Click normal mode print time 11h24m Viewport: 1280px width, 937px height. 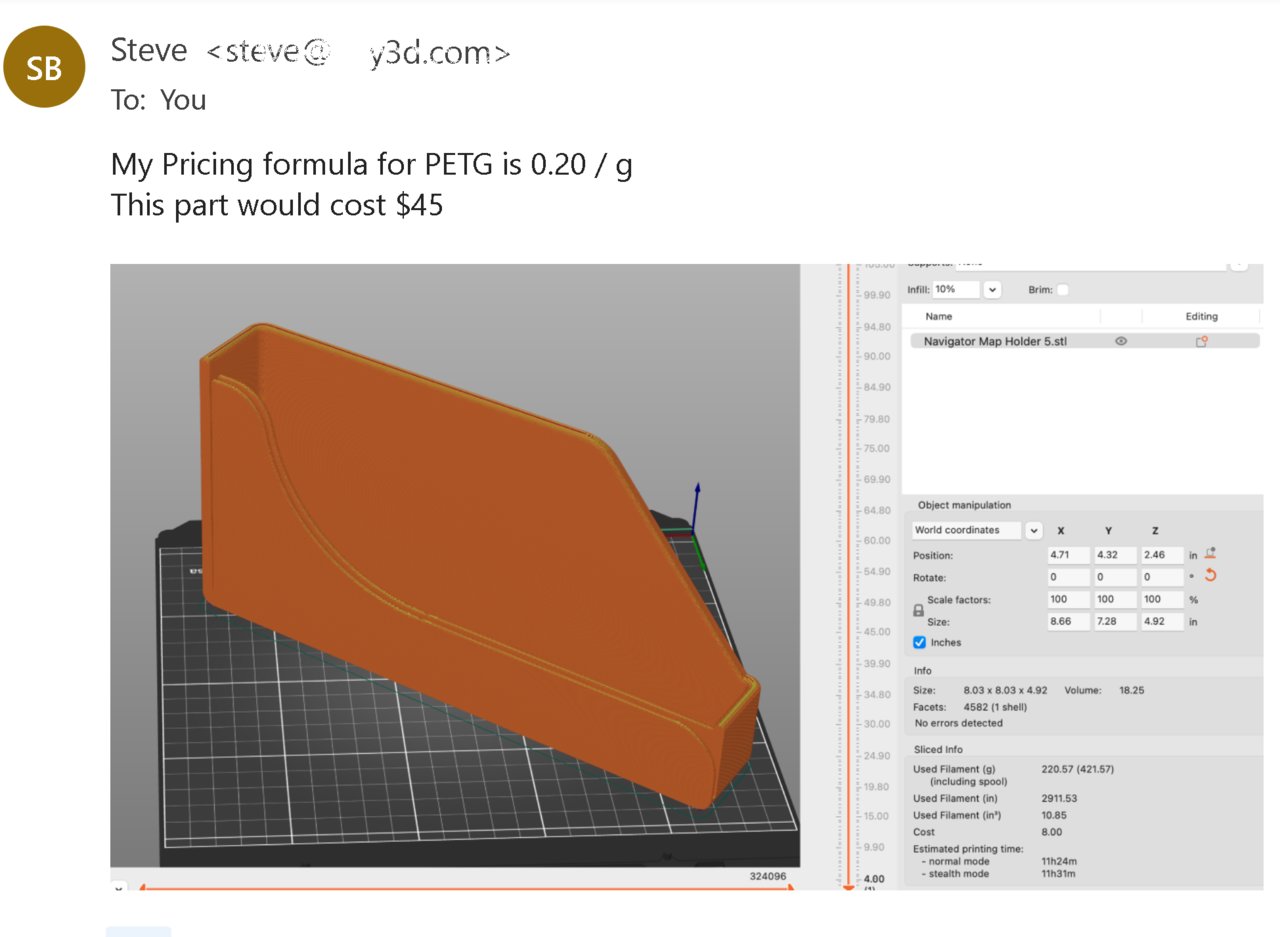(1059, 861)
